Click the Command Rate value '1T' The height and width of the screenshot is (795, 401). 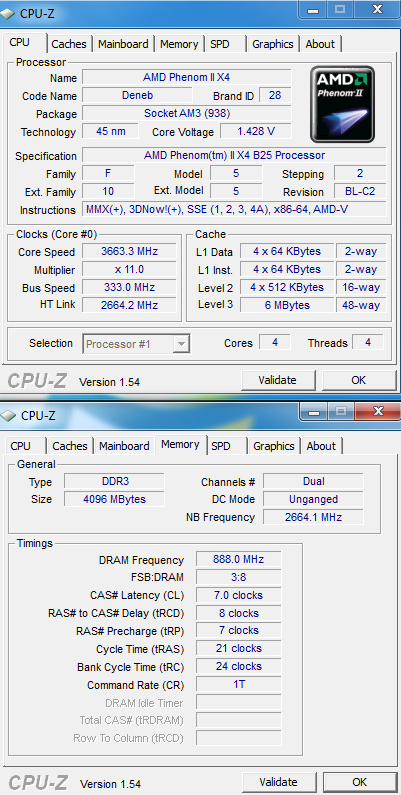[x=238, y=684]
